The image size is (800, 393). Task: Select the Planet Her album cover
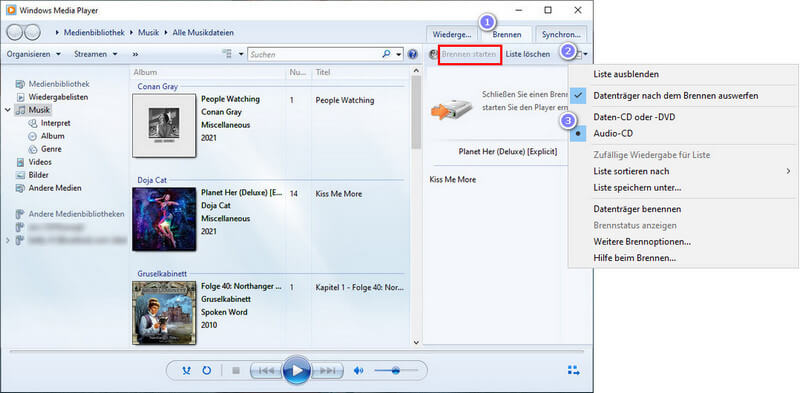[x=164, y=219]
